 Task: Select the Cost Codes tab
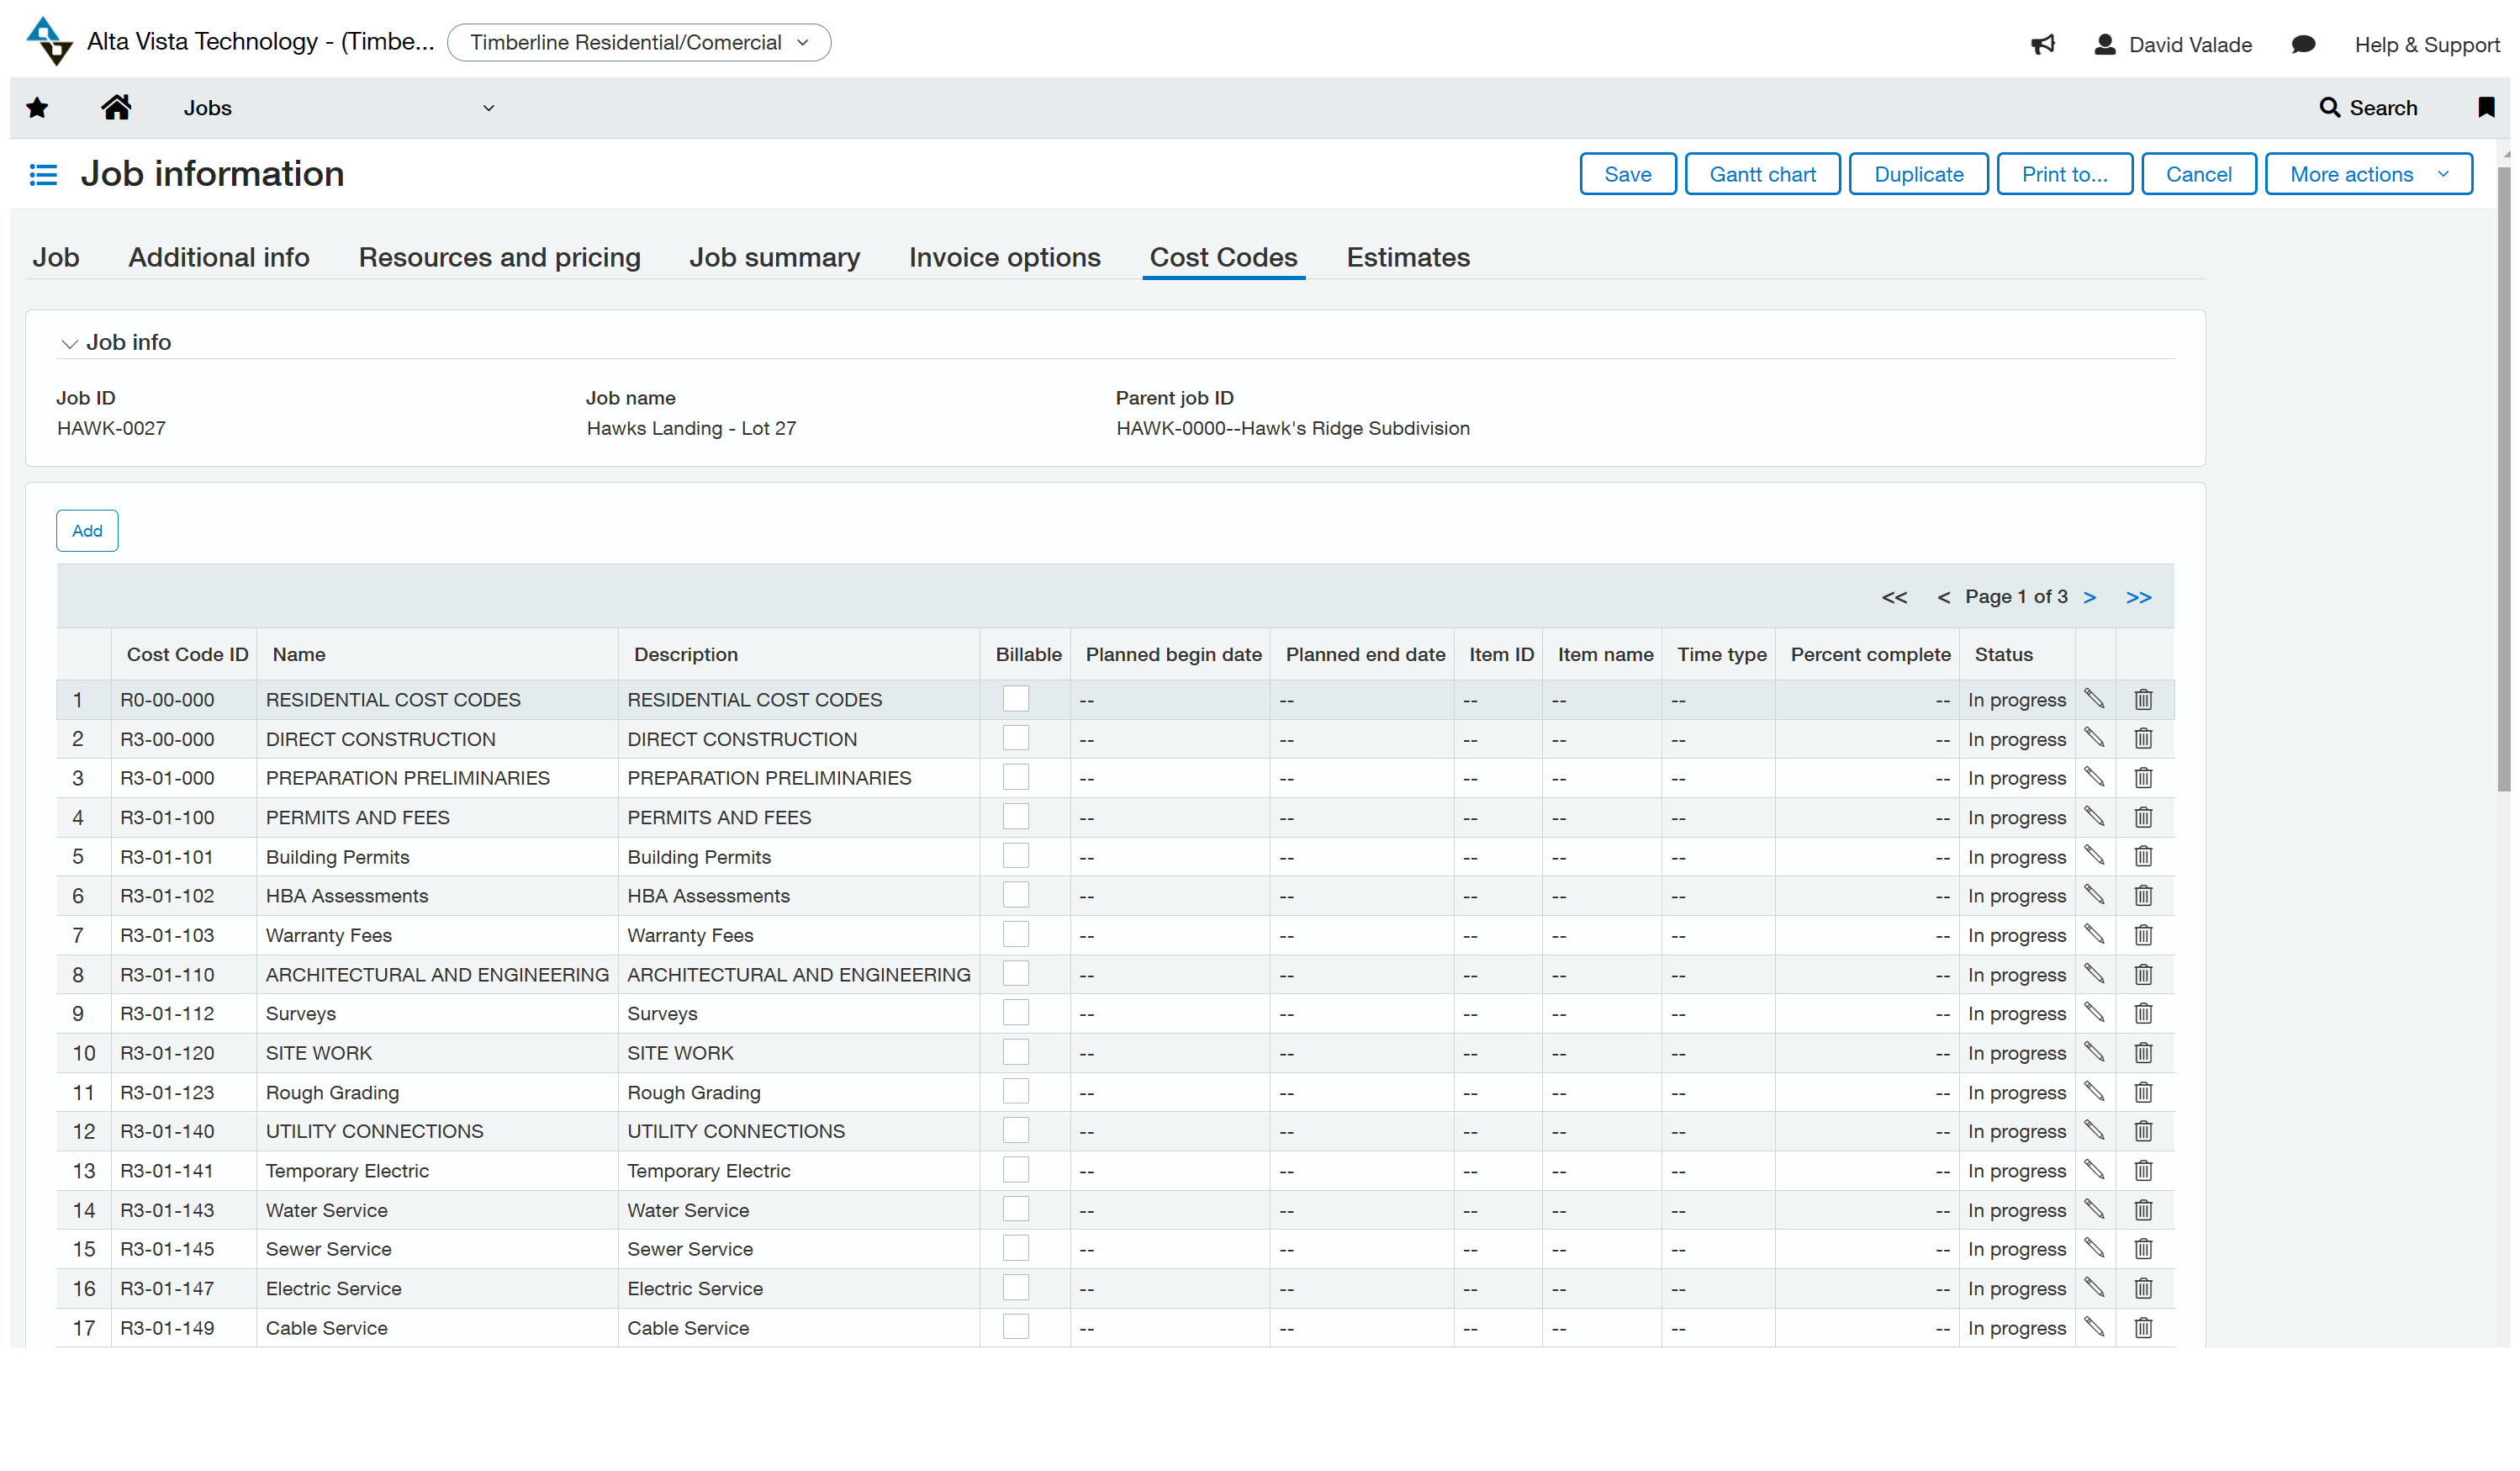[1223, 257]
